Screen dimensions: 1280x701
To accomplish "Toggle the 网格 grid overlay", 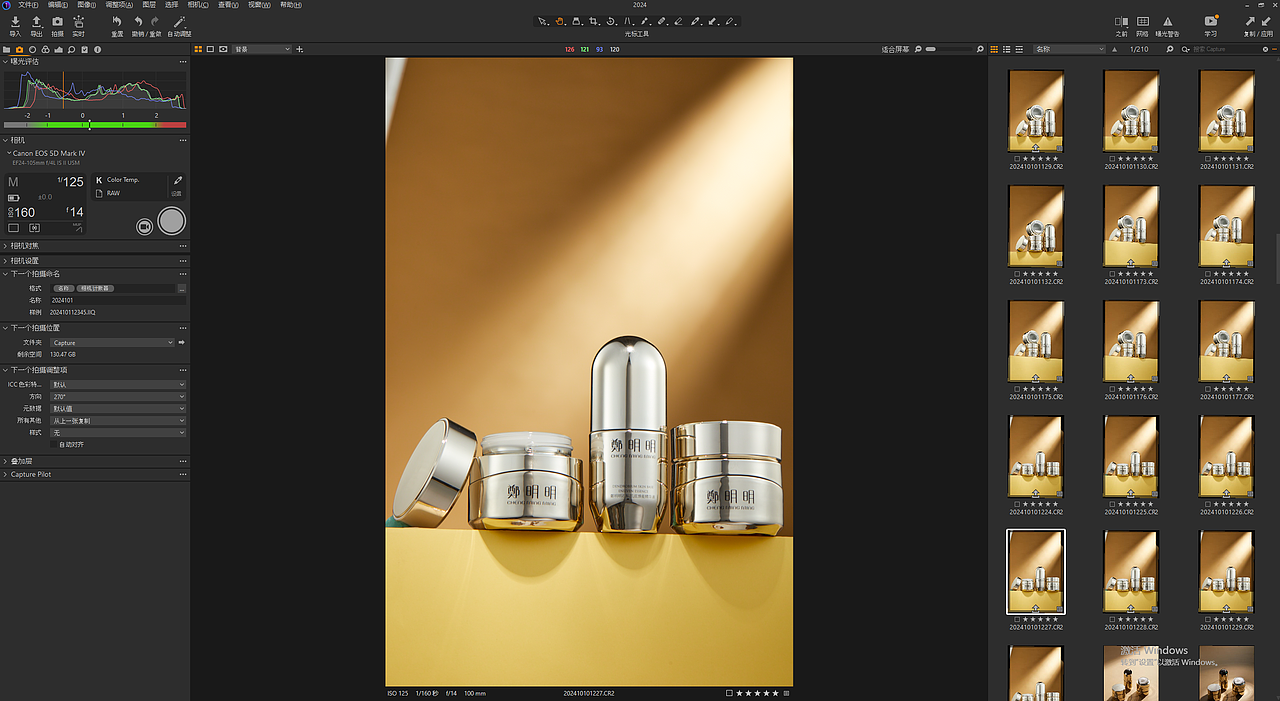I will pyautogui.click(x=1143, y=21).
